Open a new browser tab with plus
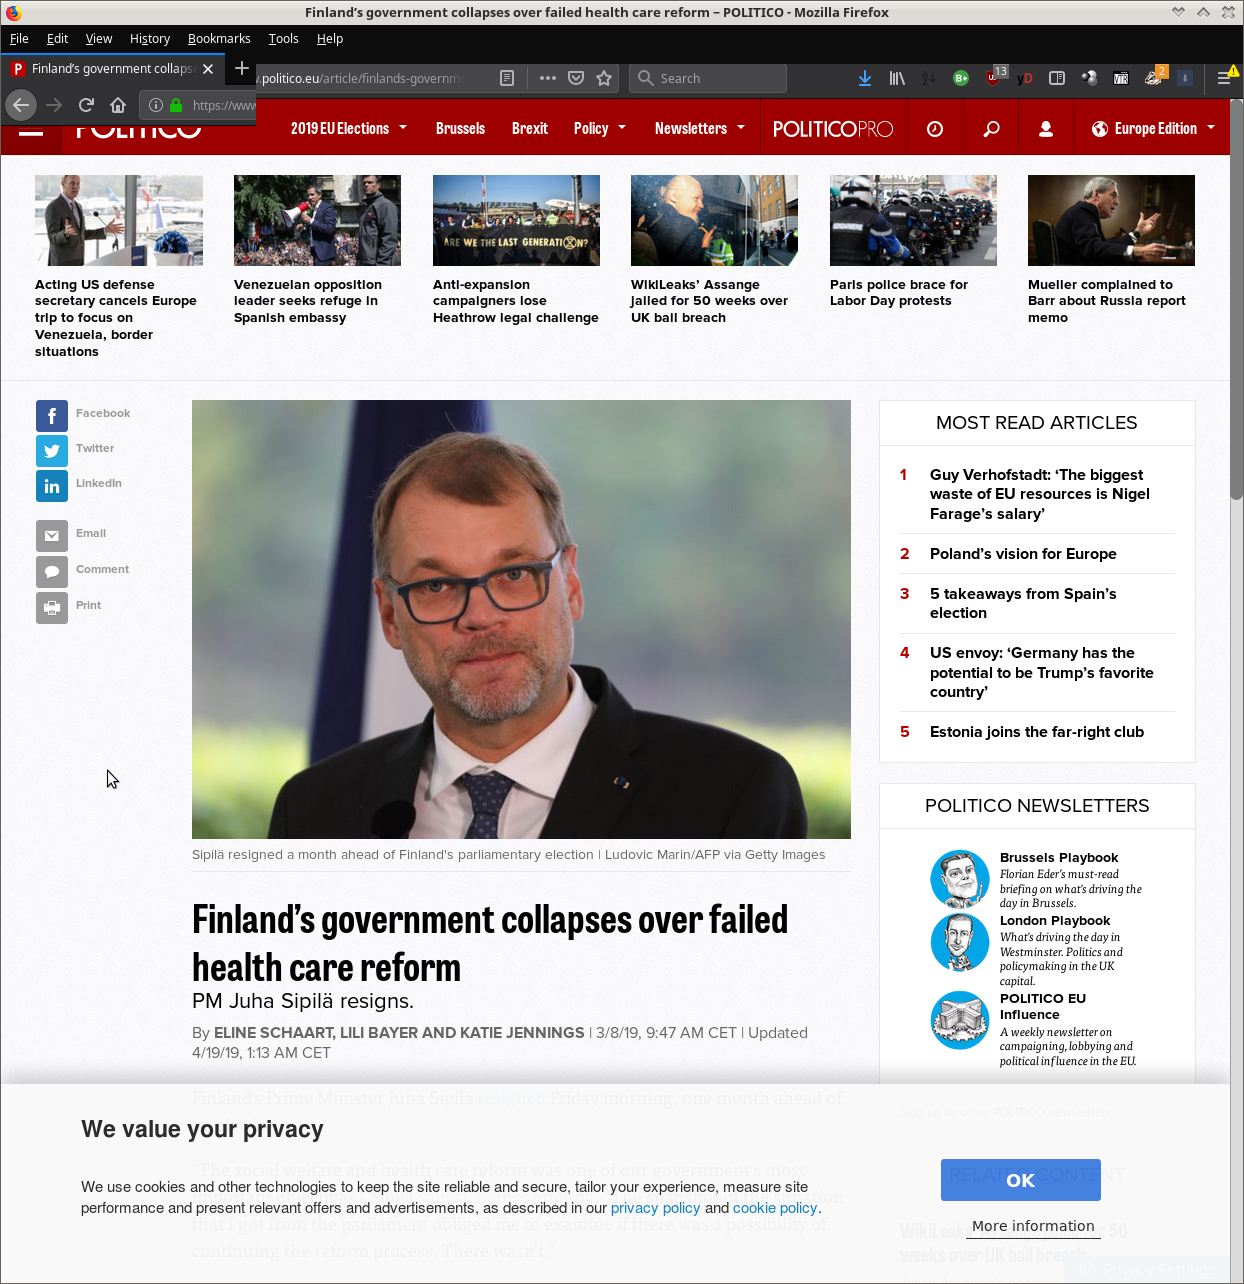The height and width of the screenshot is (1284, 1244). (241, 68)
